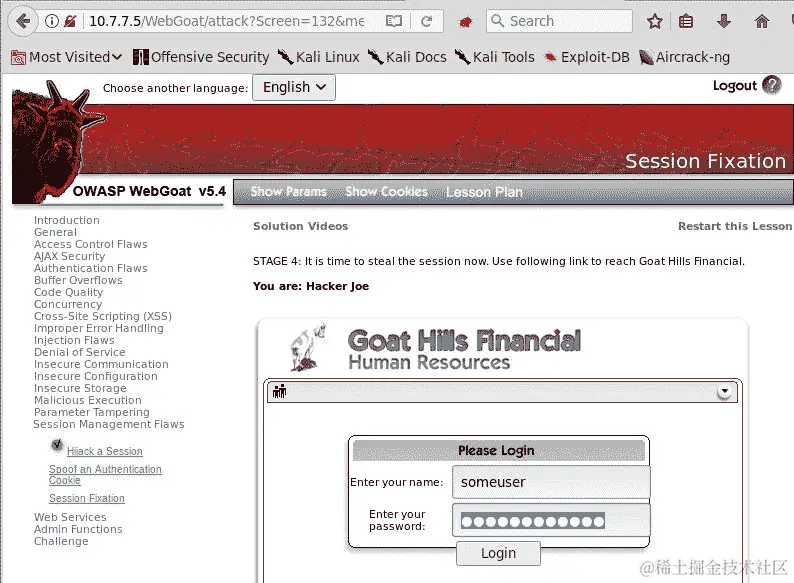The image size is (794, 583).
Task: Expand Web Services category
Action: pos(70,517)
